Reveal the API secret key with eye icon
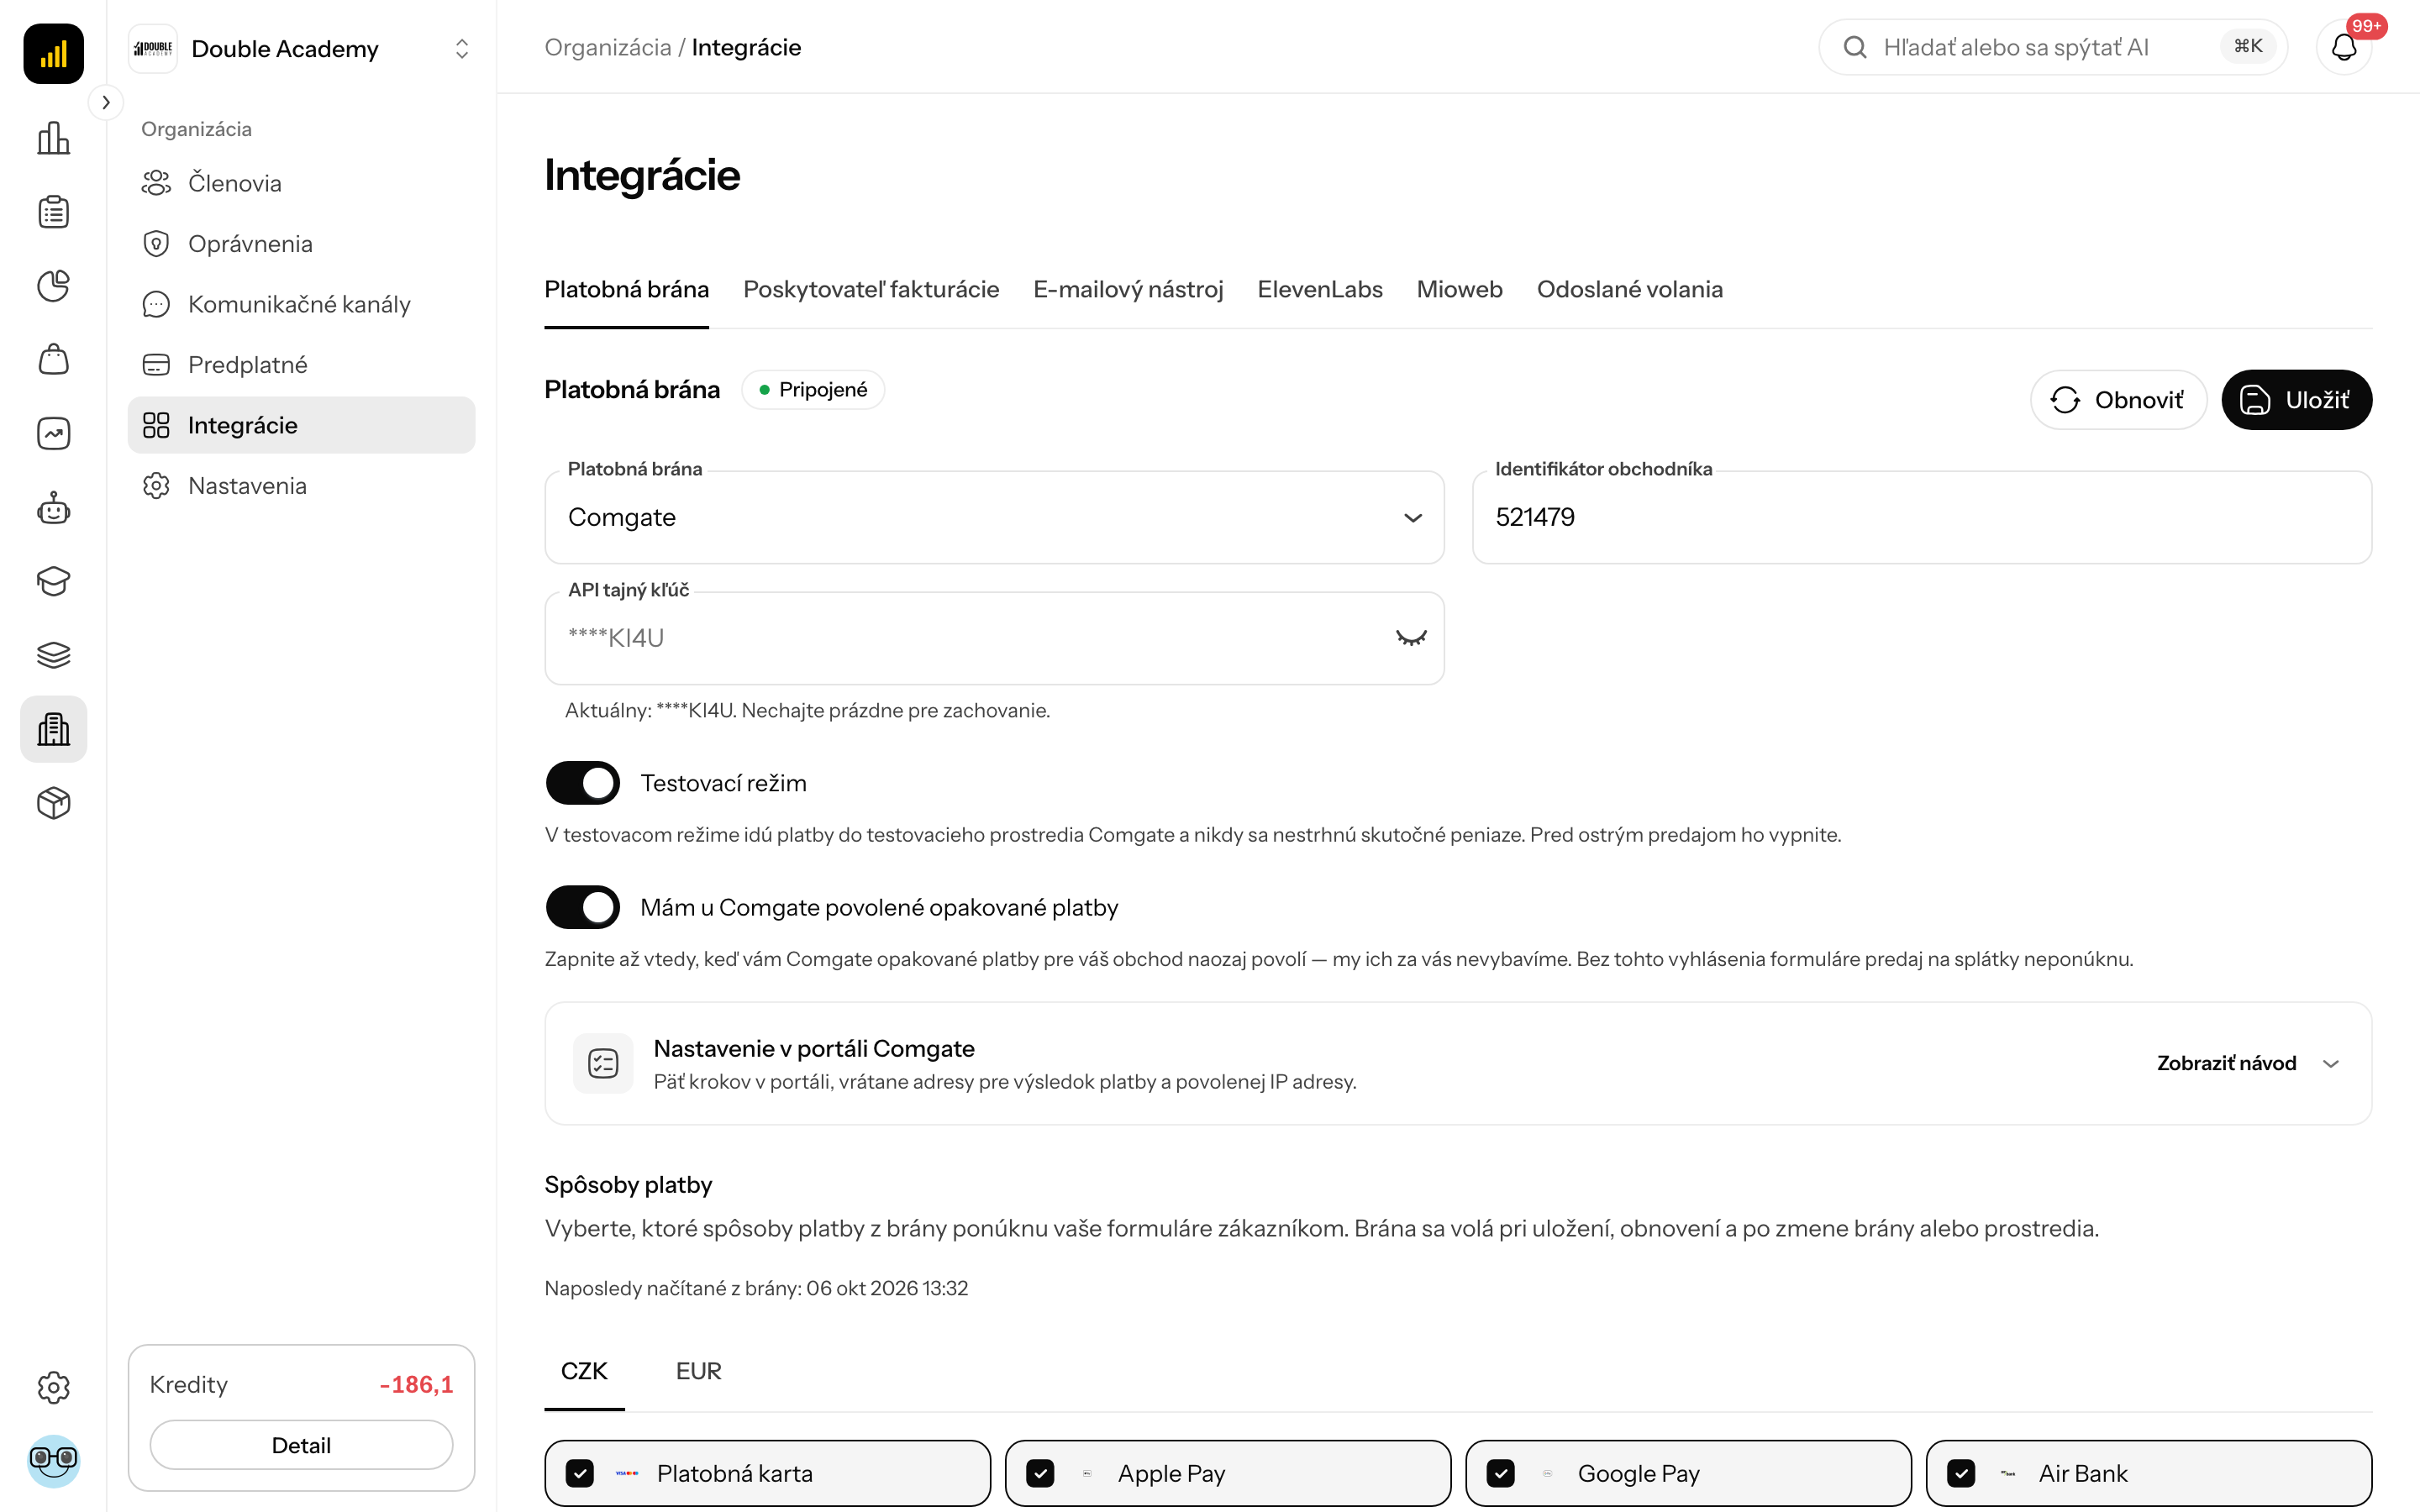Image resolution: width=2420 pixels, height=1512 pixels. point(1411,638)
